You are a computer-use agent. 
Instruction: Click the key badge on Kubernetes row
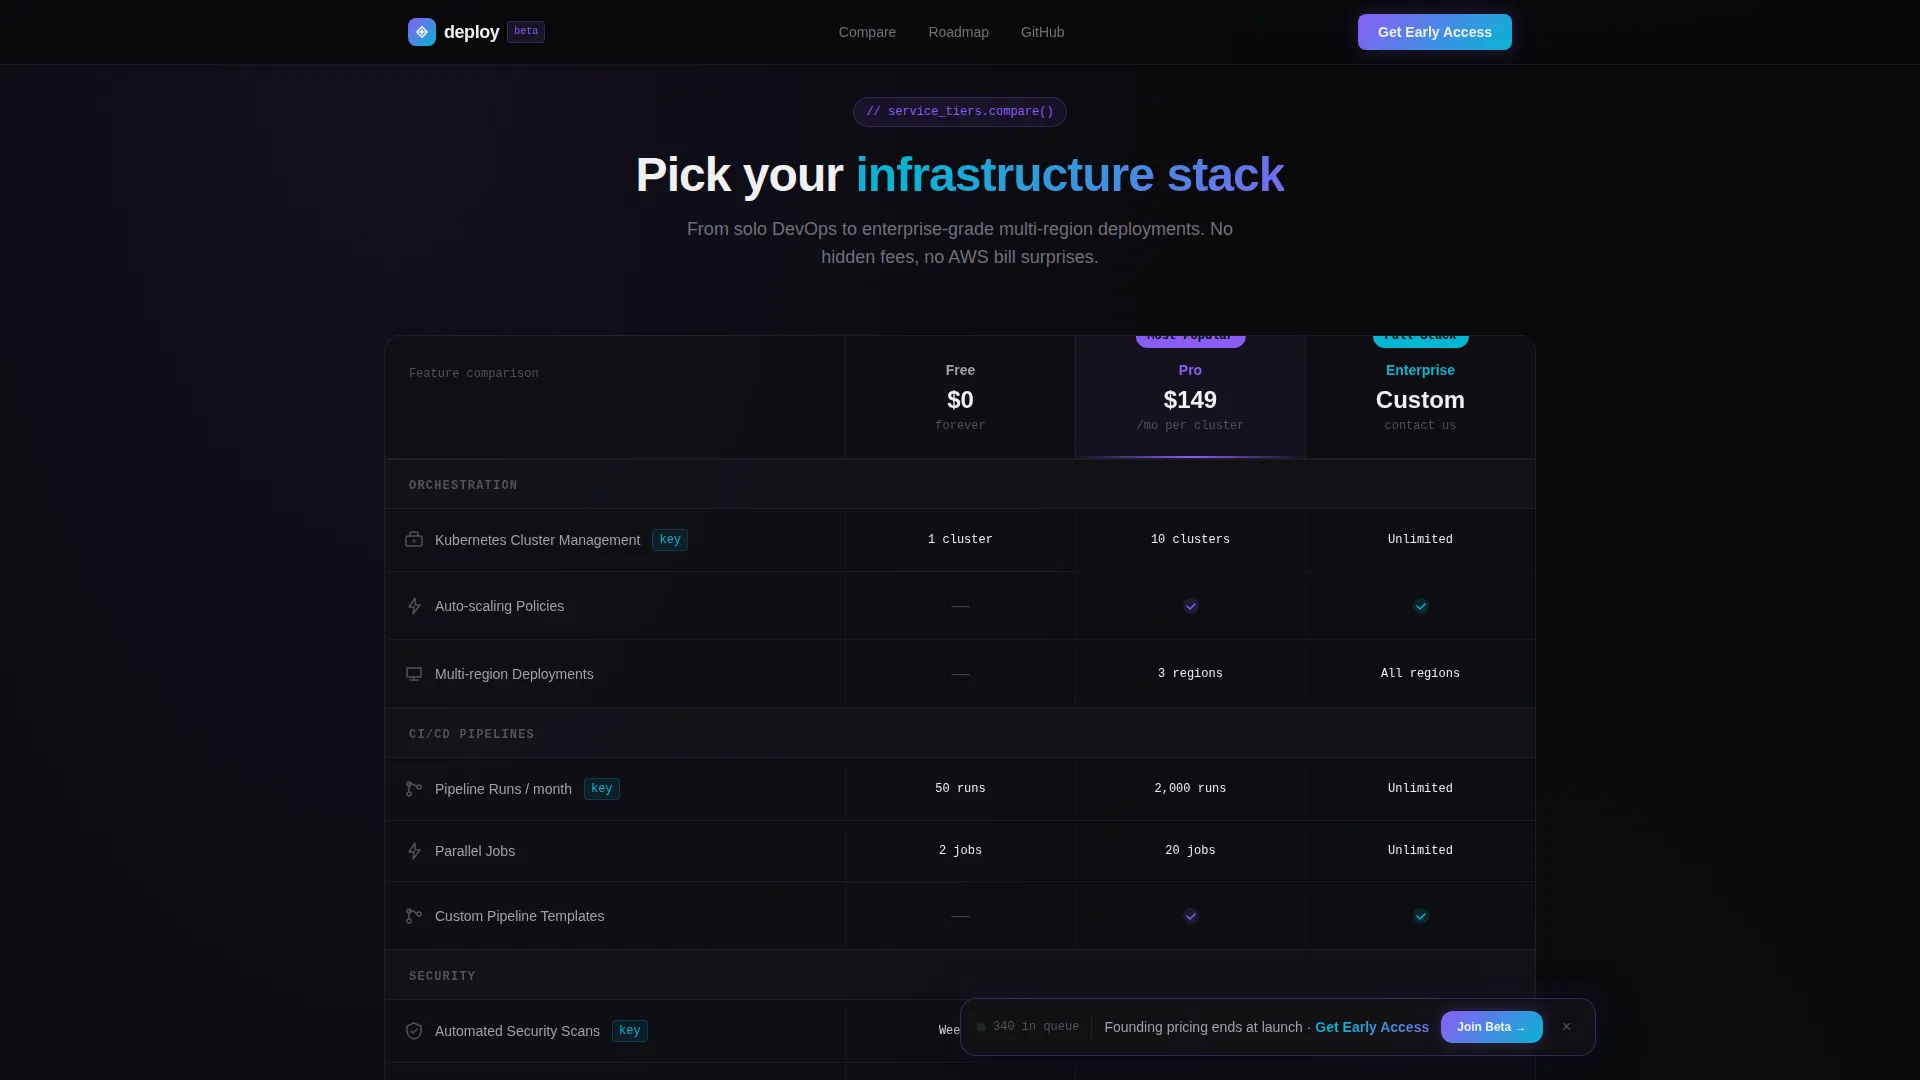point(670,540)
